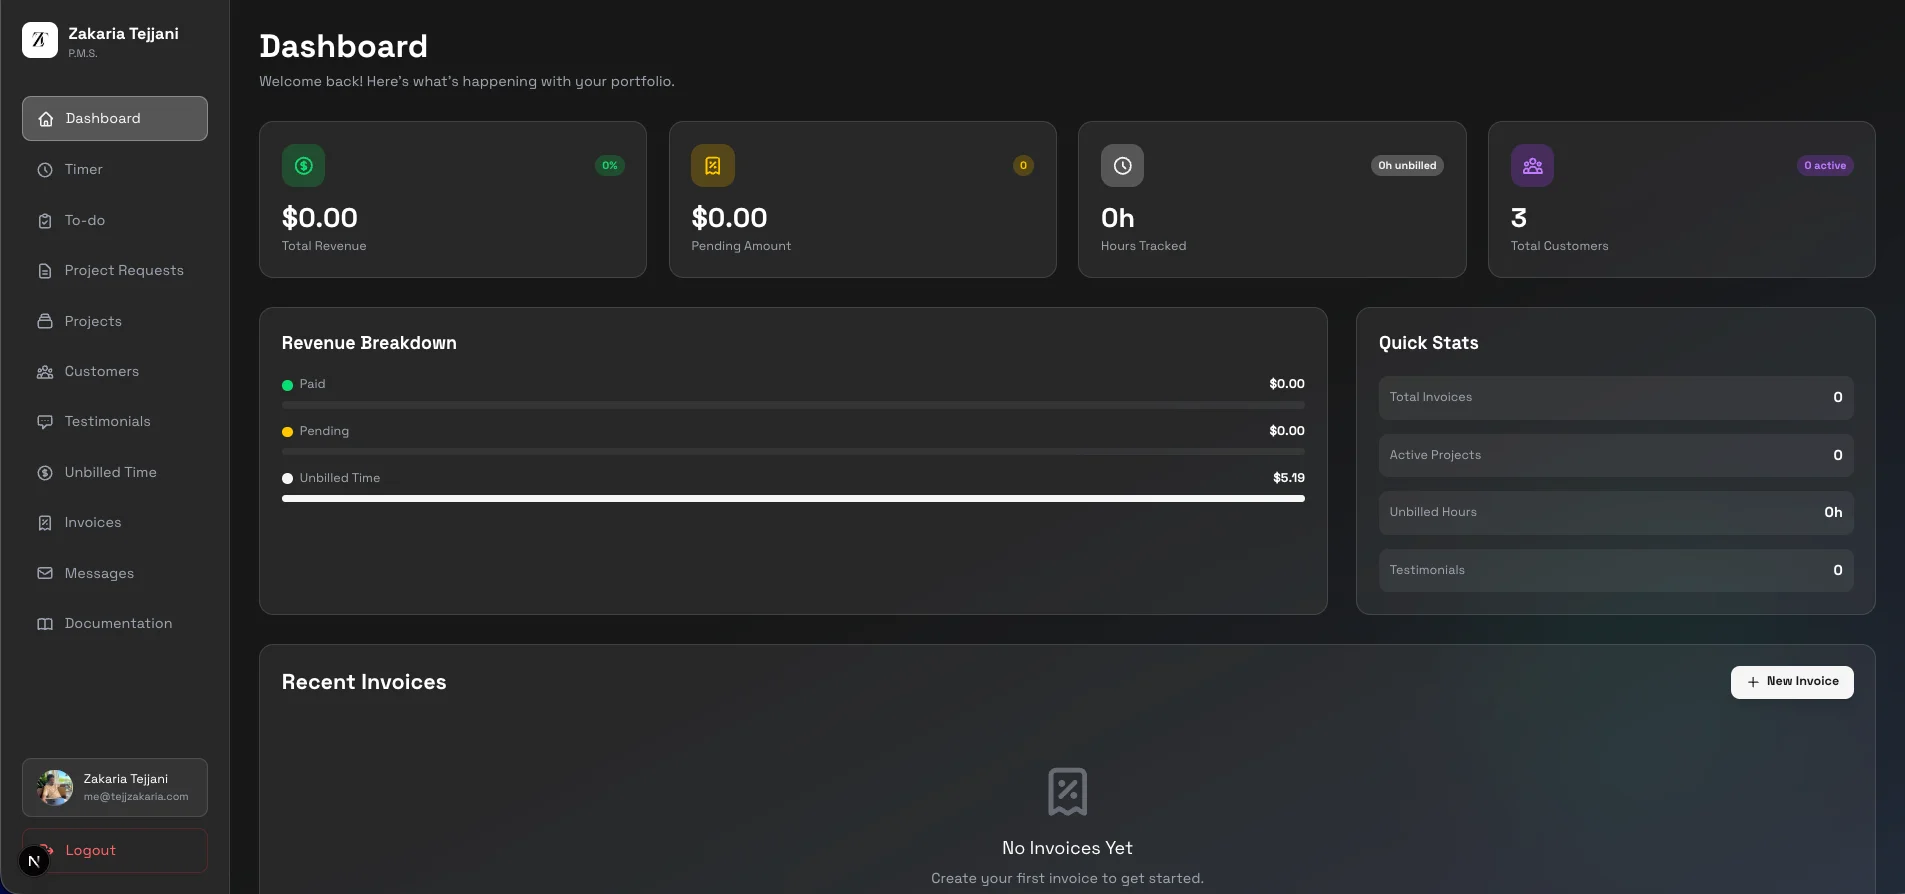
Task: Click the clock Hours Tracked icon
Action: (1122, 166)
